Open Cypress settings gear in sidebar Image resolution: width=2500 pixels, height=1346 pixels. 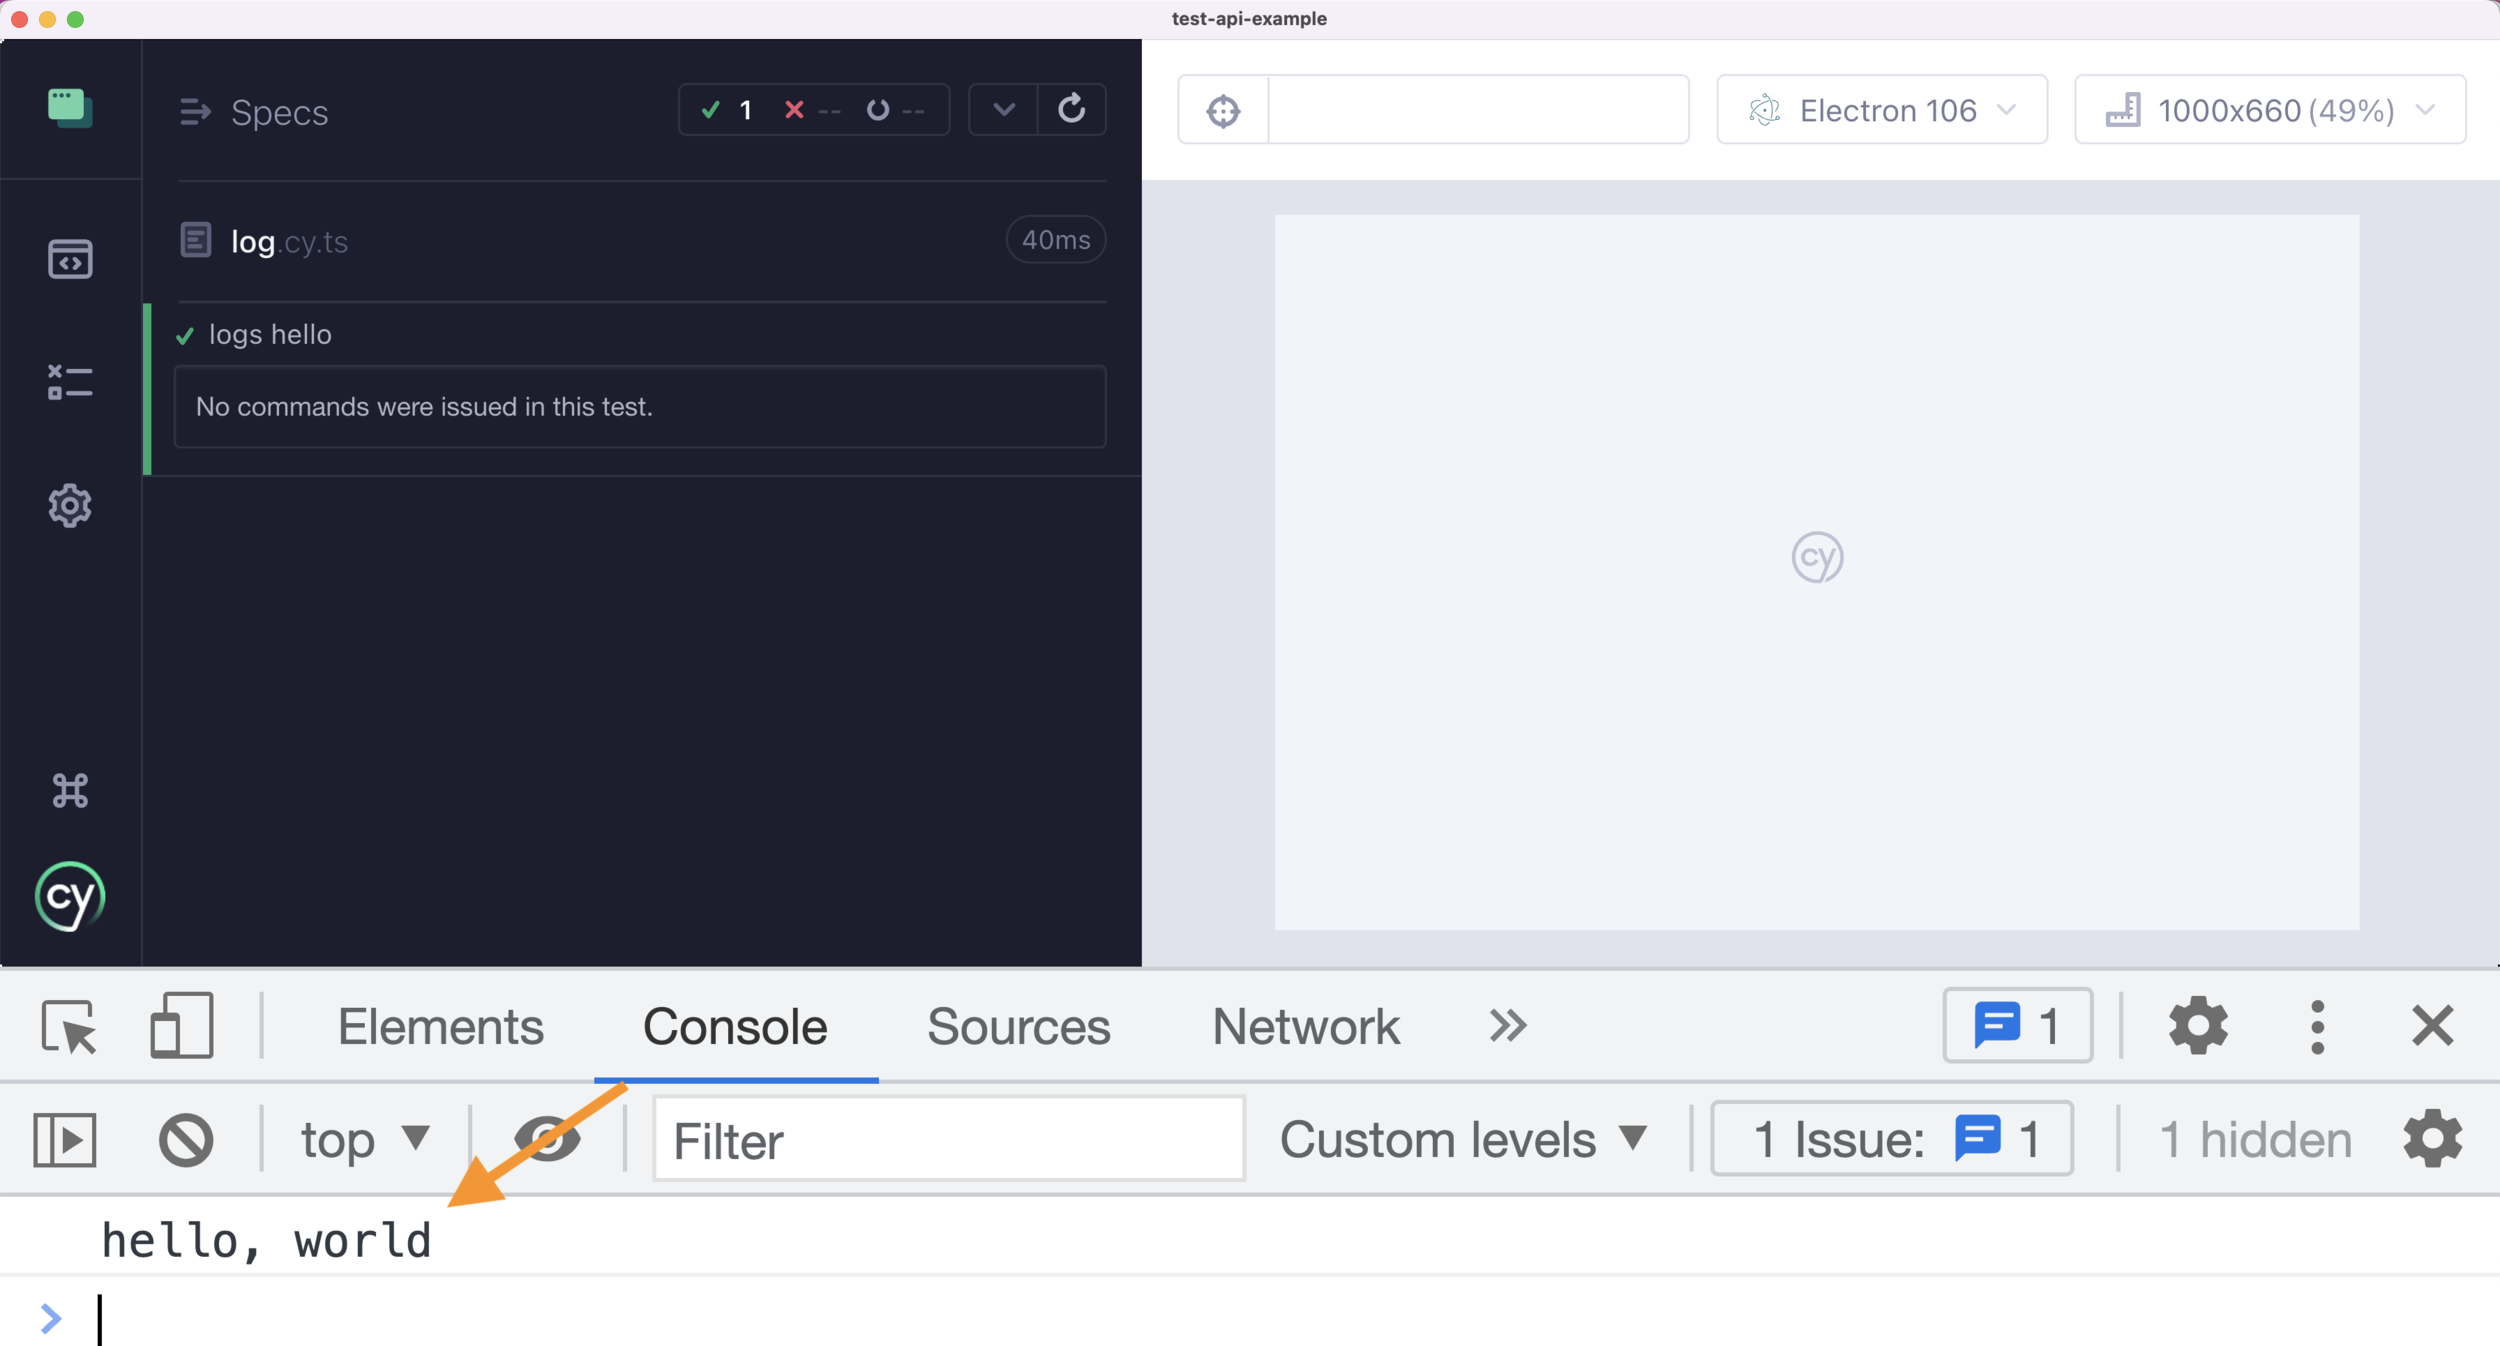point(70,506)
